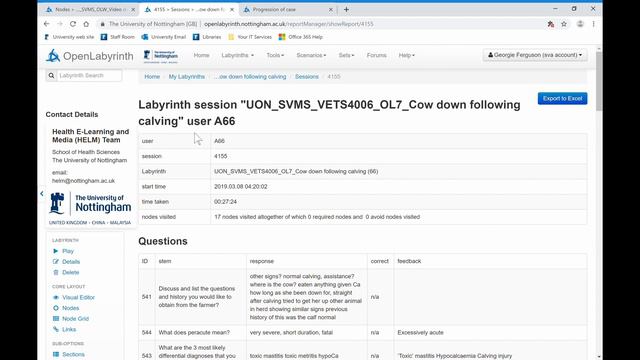Click the Home breadcrumb link
This screenshot has height=360, width=640.
(152, 77)
